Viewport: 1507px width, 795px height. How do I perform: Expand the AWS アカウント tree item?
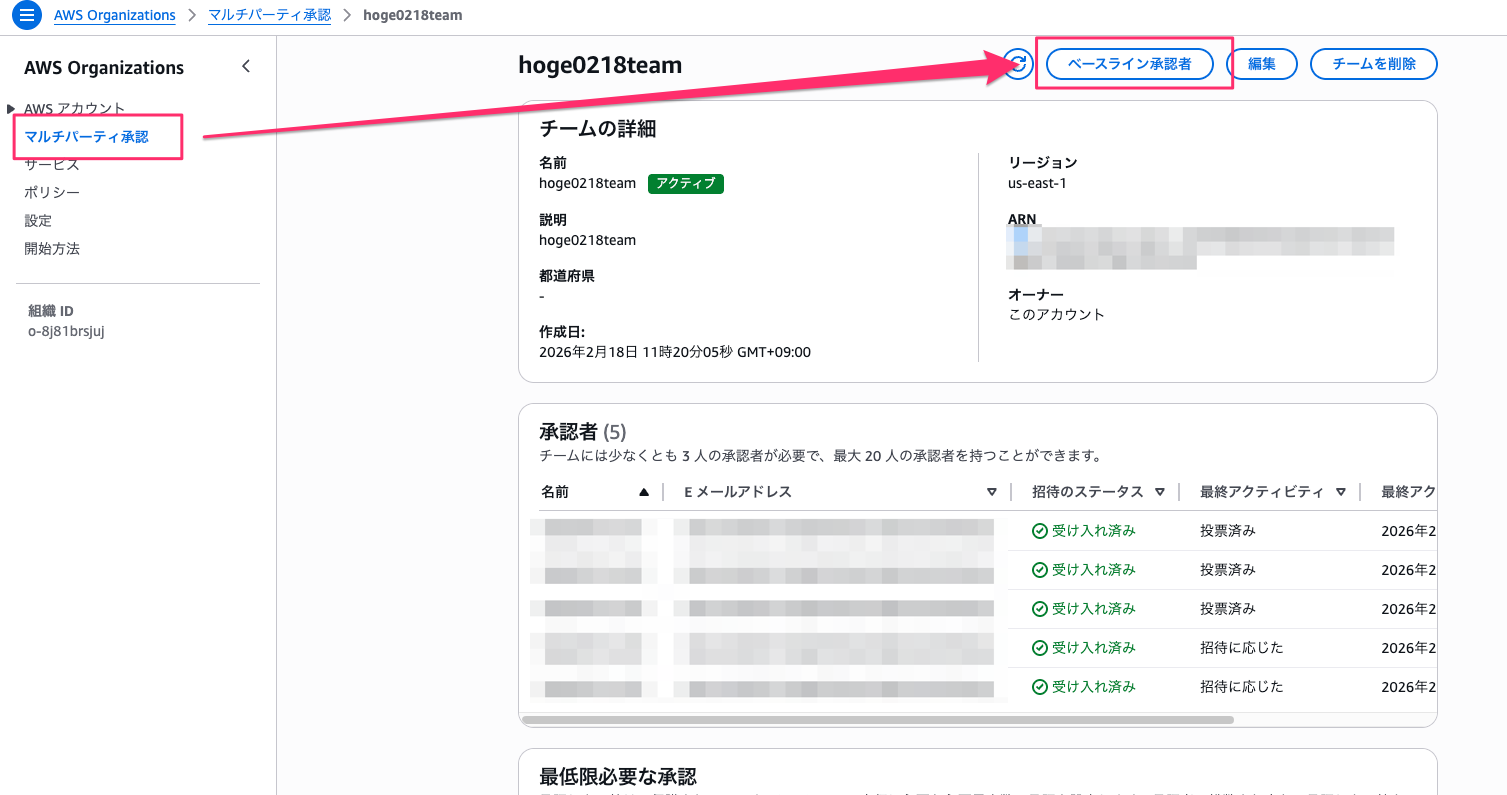11,108
